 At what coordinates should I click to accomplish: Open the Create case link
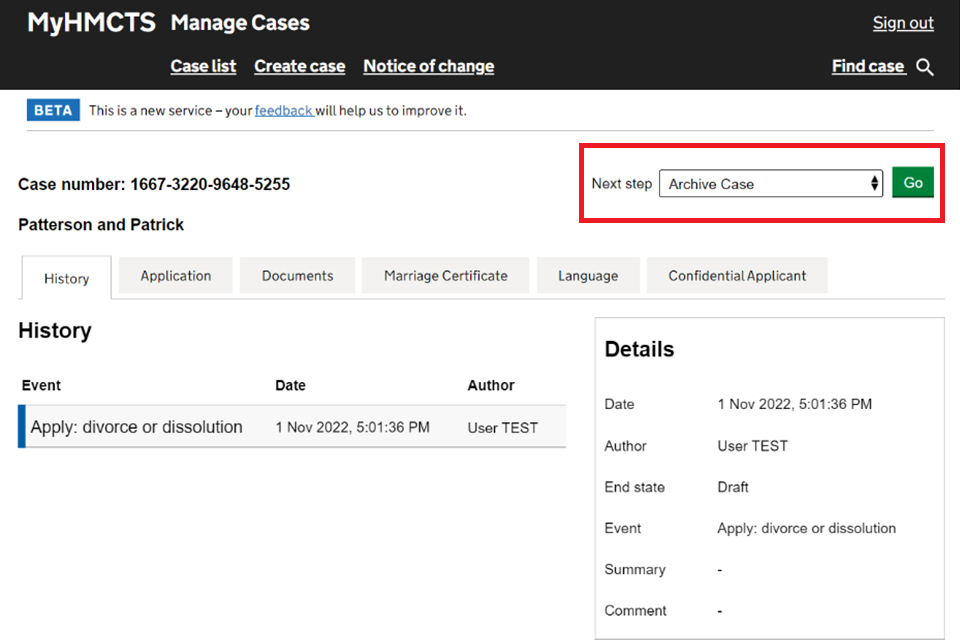click(x=299, y=66)
